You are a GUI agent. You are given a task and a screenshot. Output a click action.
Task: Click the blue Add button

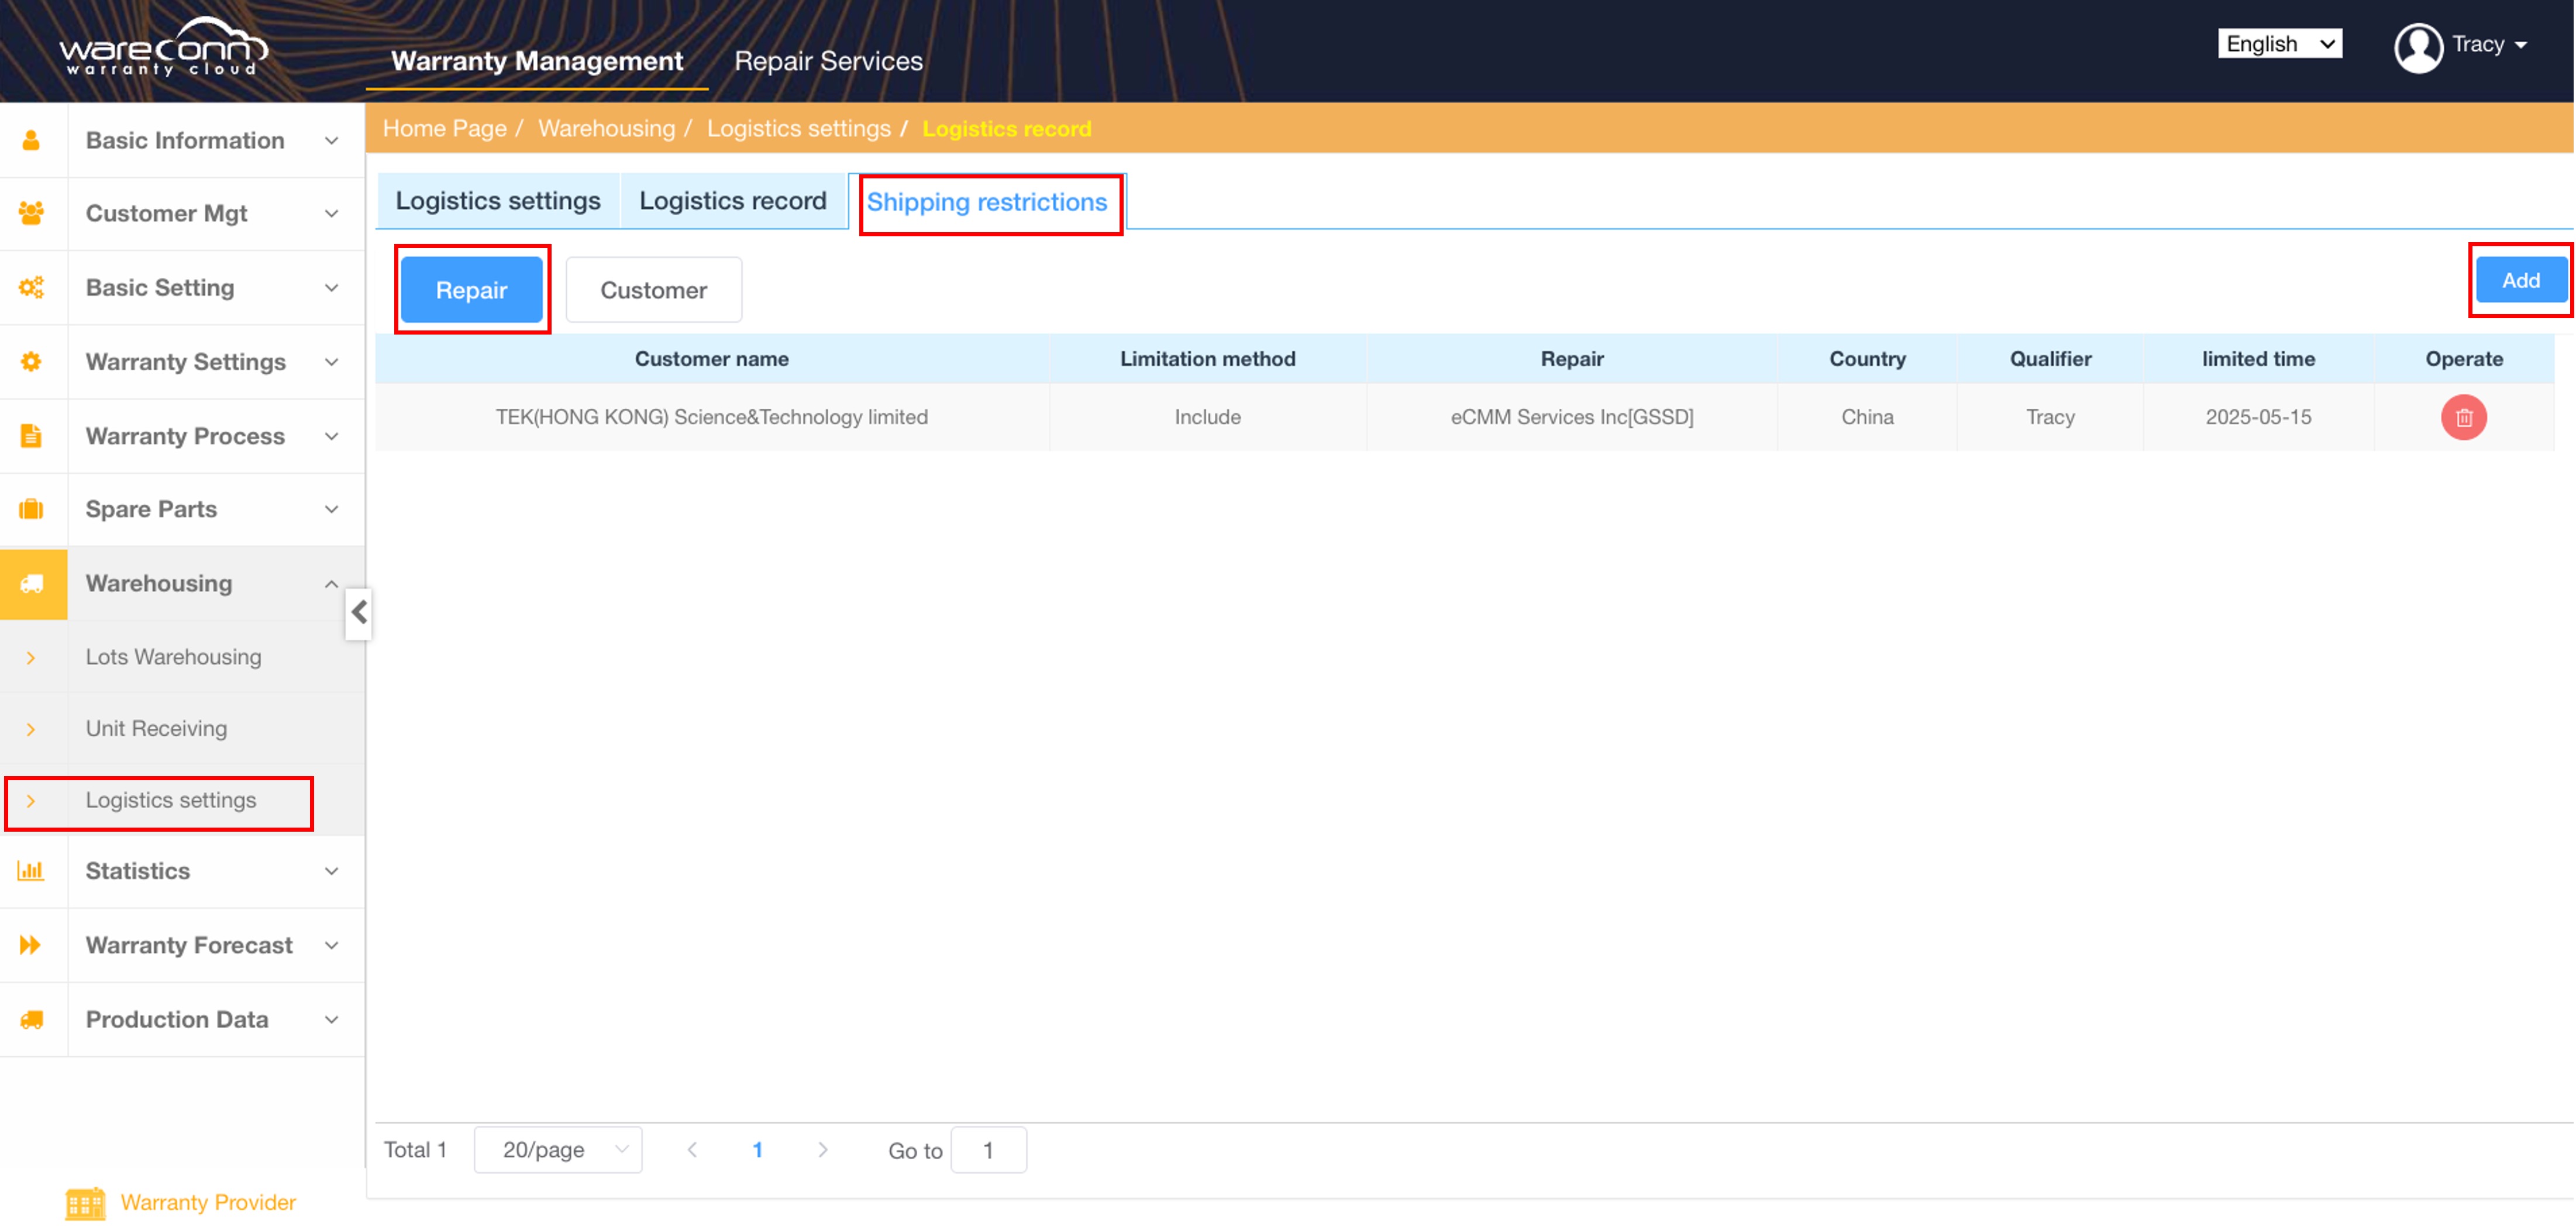pyautogui.click(x=2520, y=281)
